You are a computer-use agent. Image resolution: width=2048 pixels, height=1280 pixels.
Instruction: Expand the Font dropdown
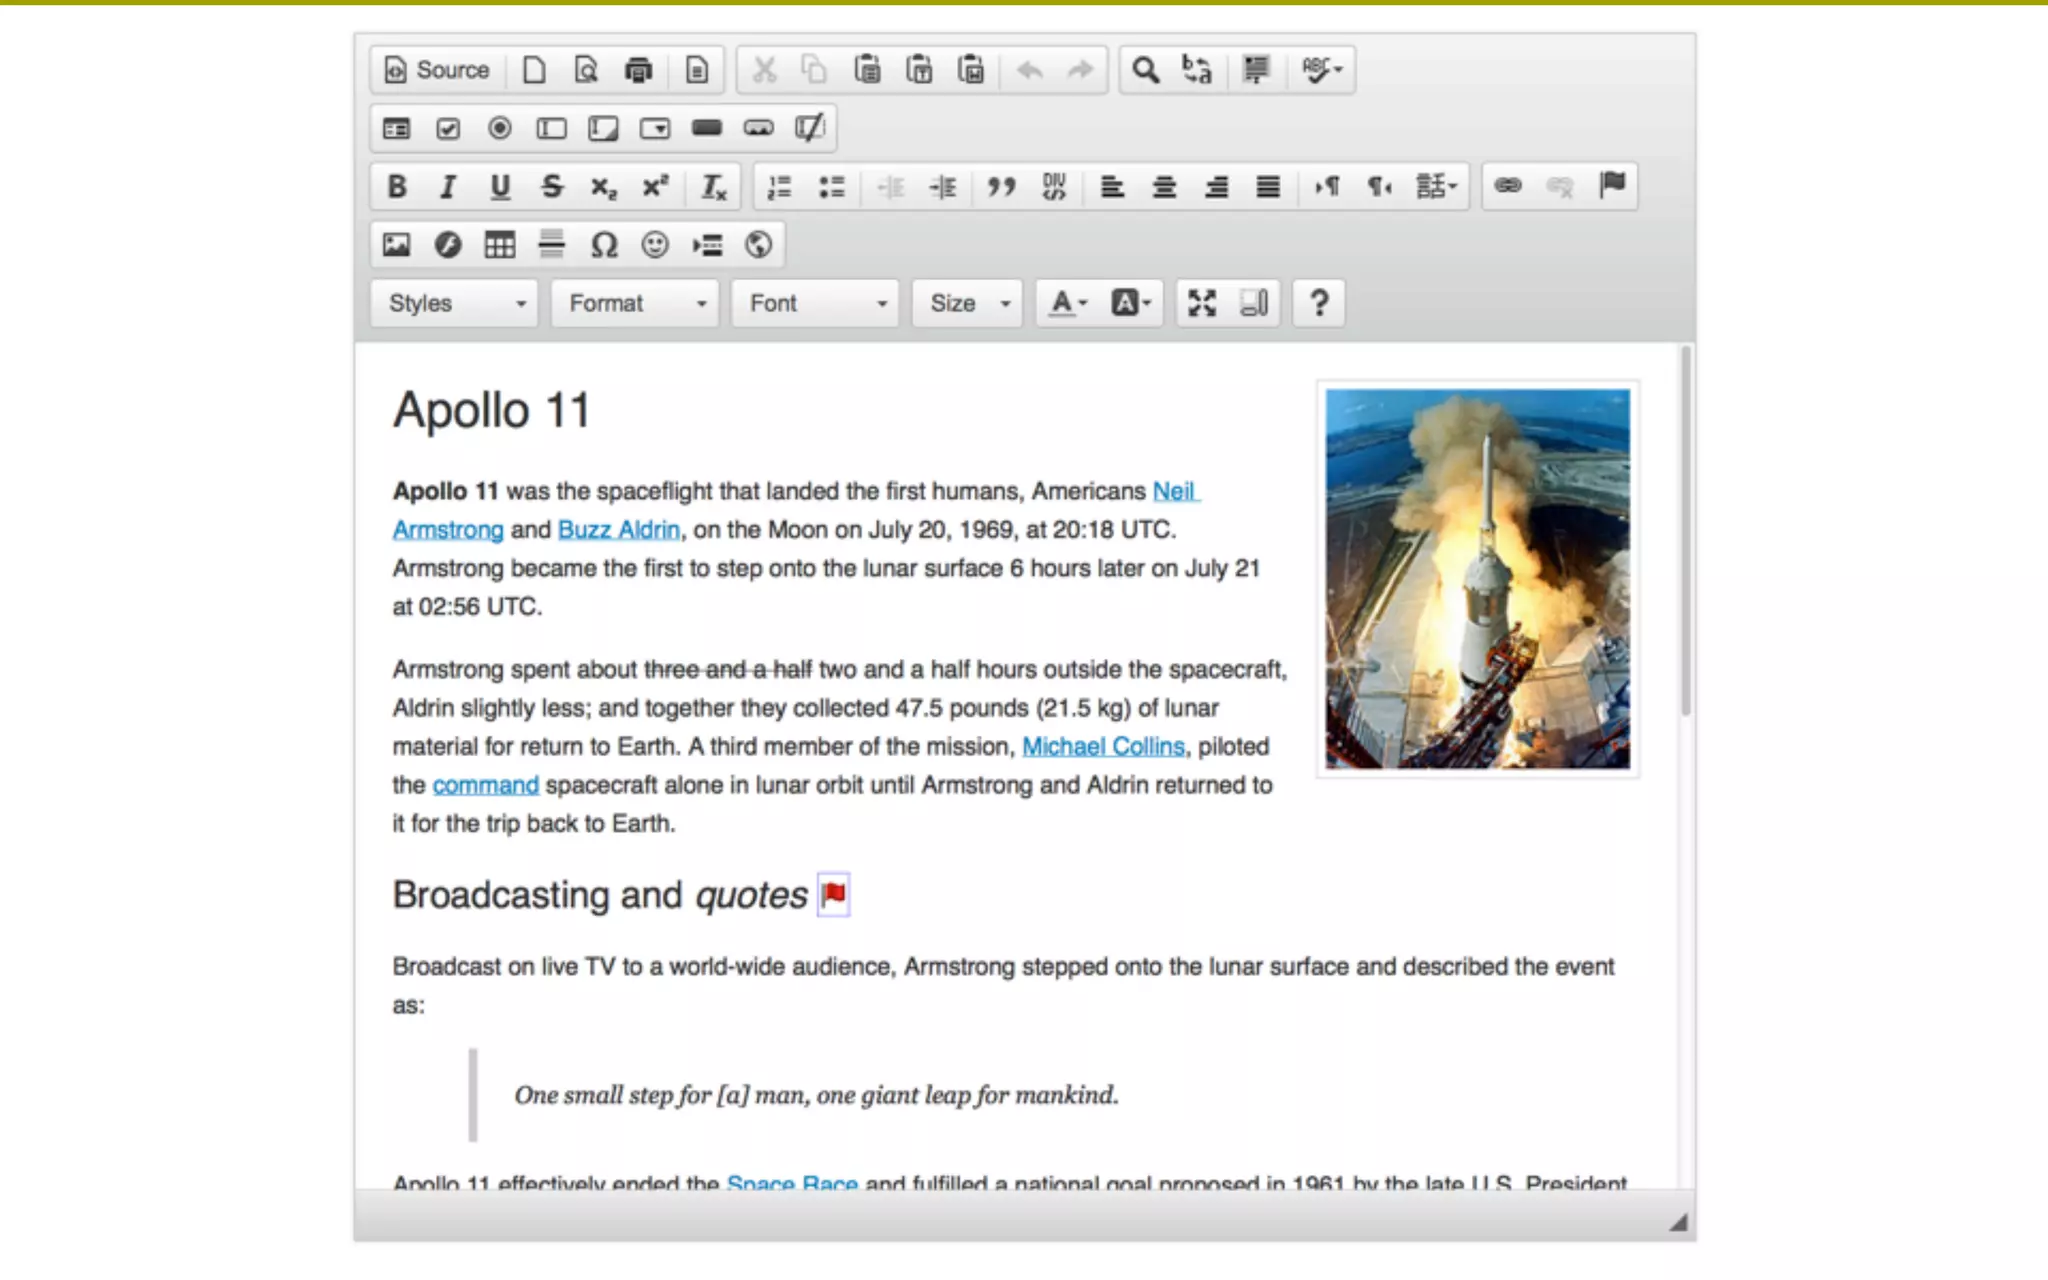816,303
